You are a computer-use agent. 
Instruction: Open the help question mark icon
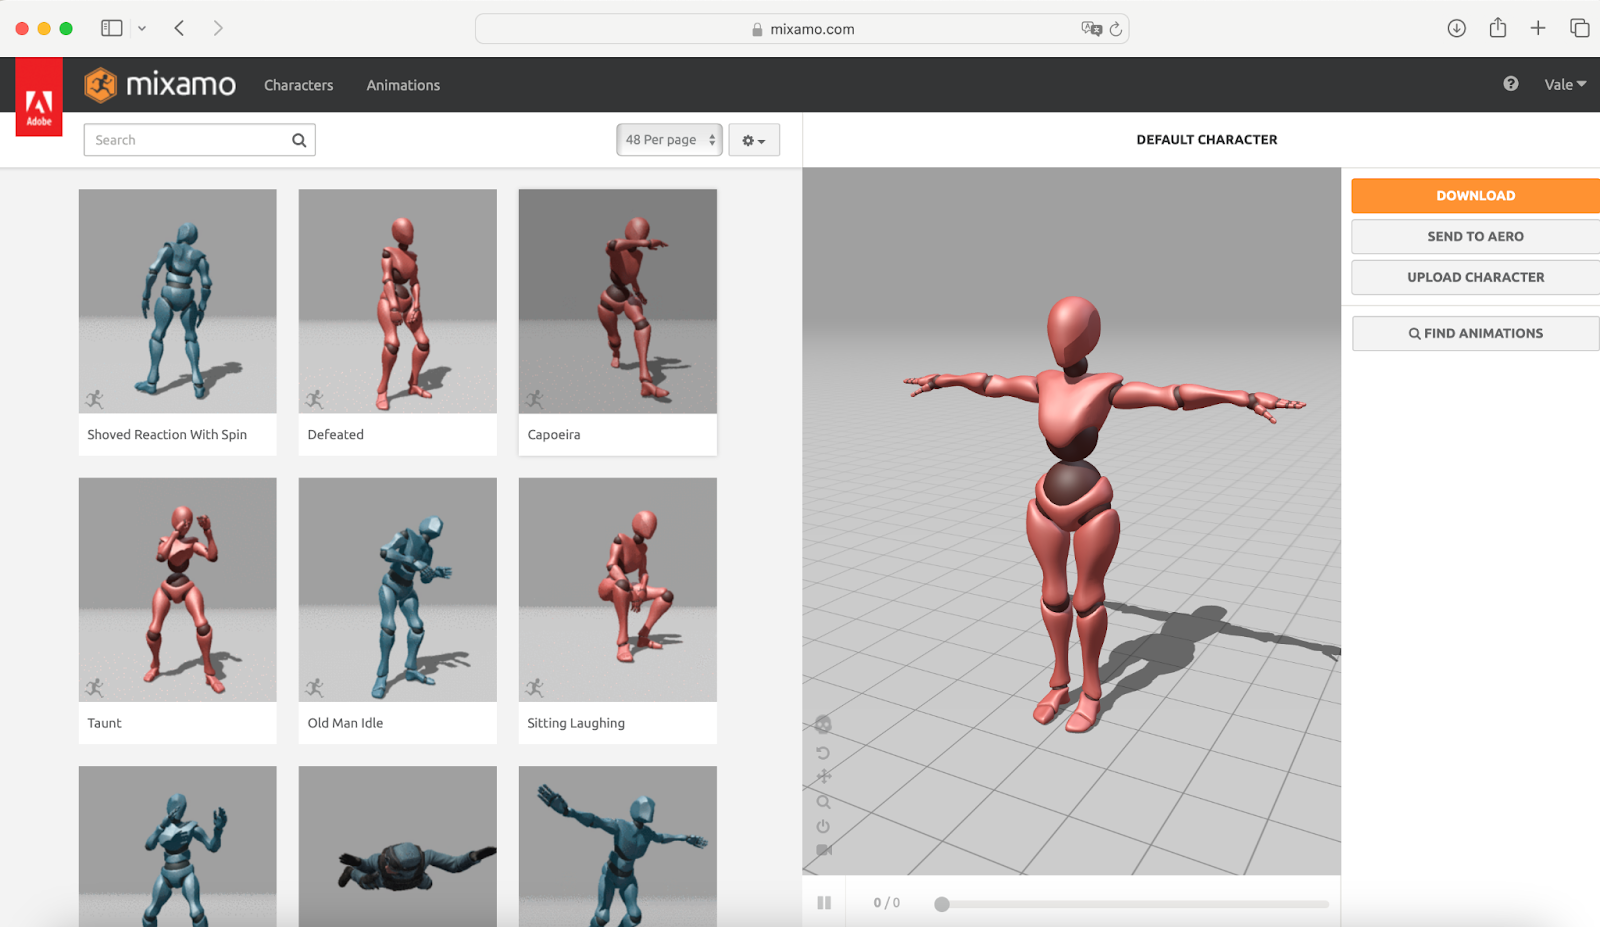pyautogui.click(x=1511, y=84)
